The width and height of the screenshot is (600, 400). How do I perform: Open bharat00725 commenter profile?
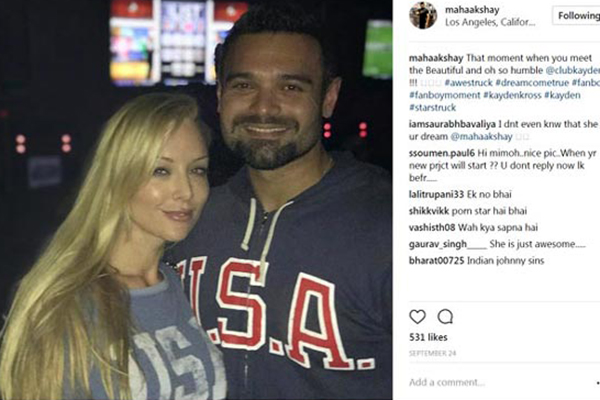pyautogui.click(x=436, y=261)
